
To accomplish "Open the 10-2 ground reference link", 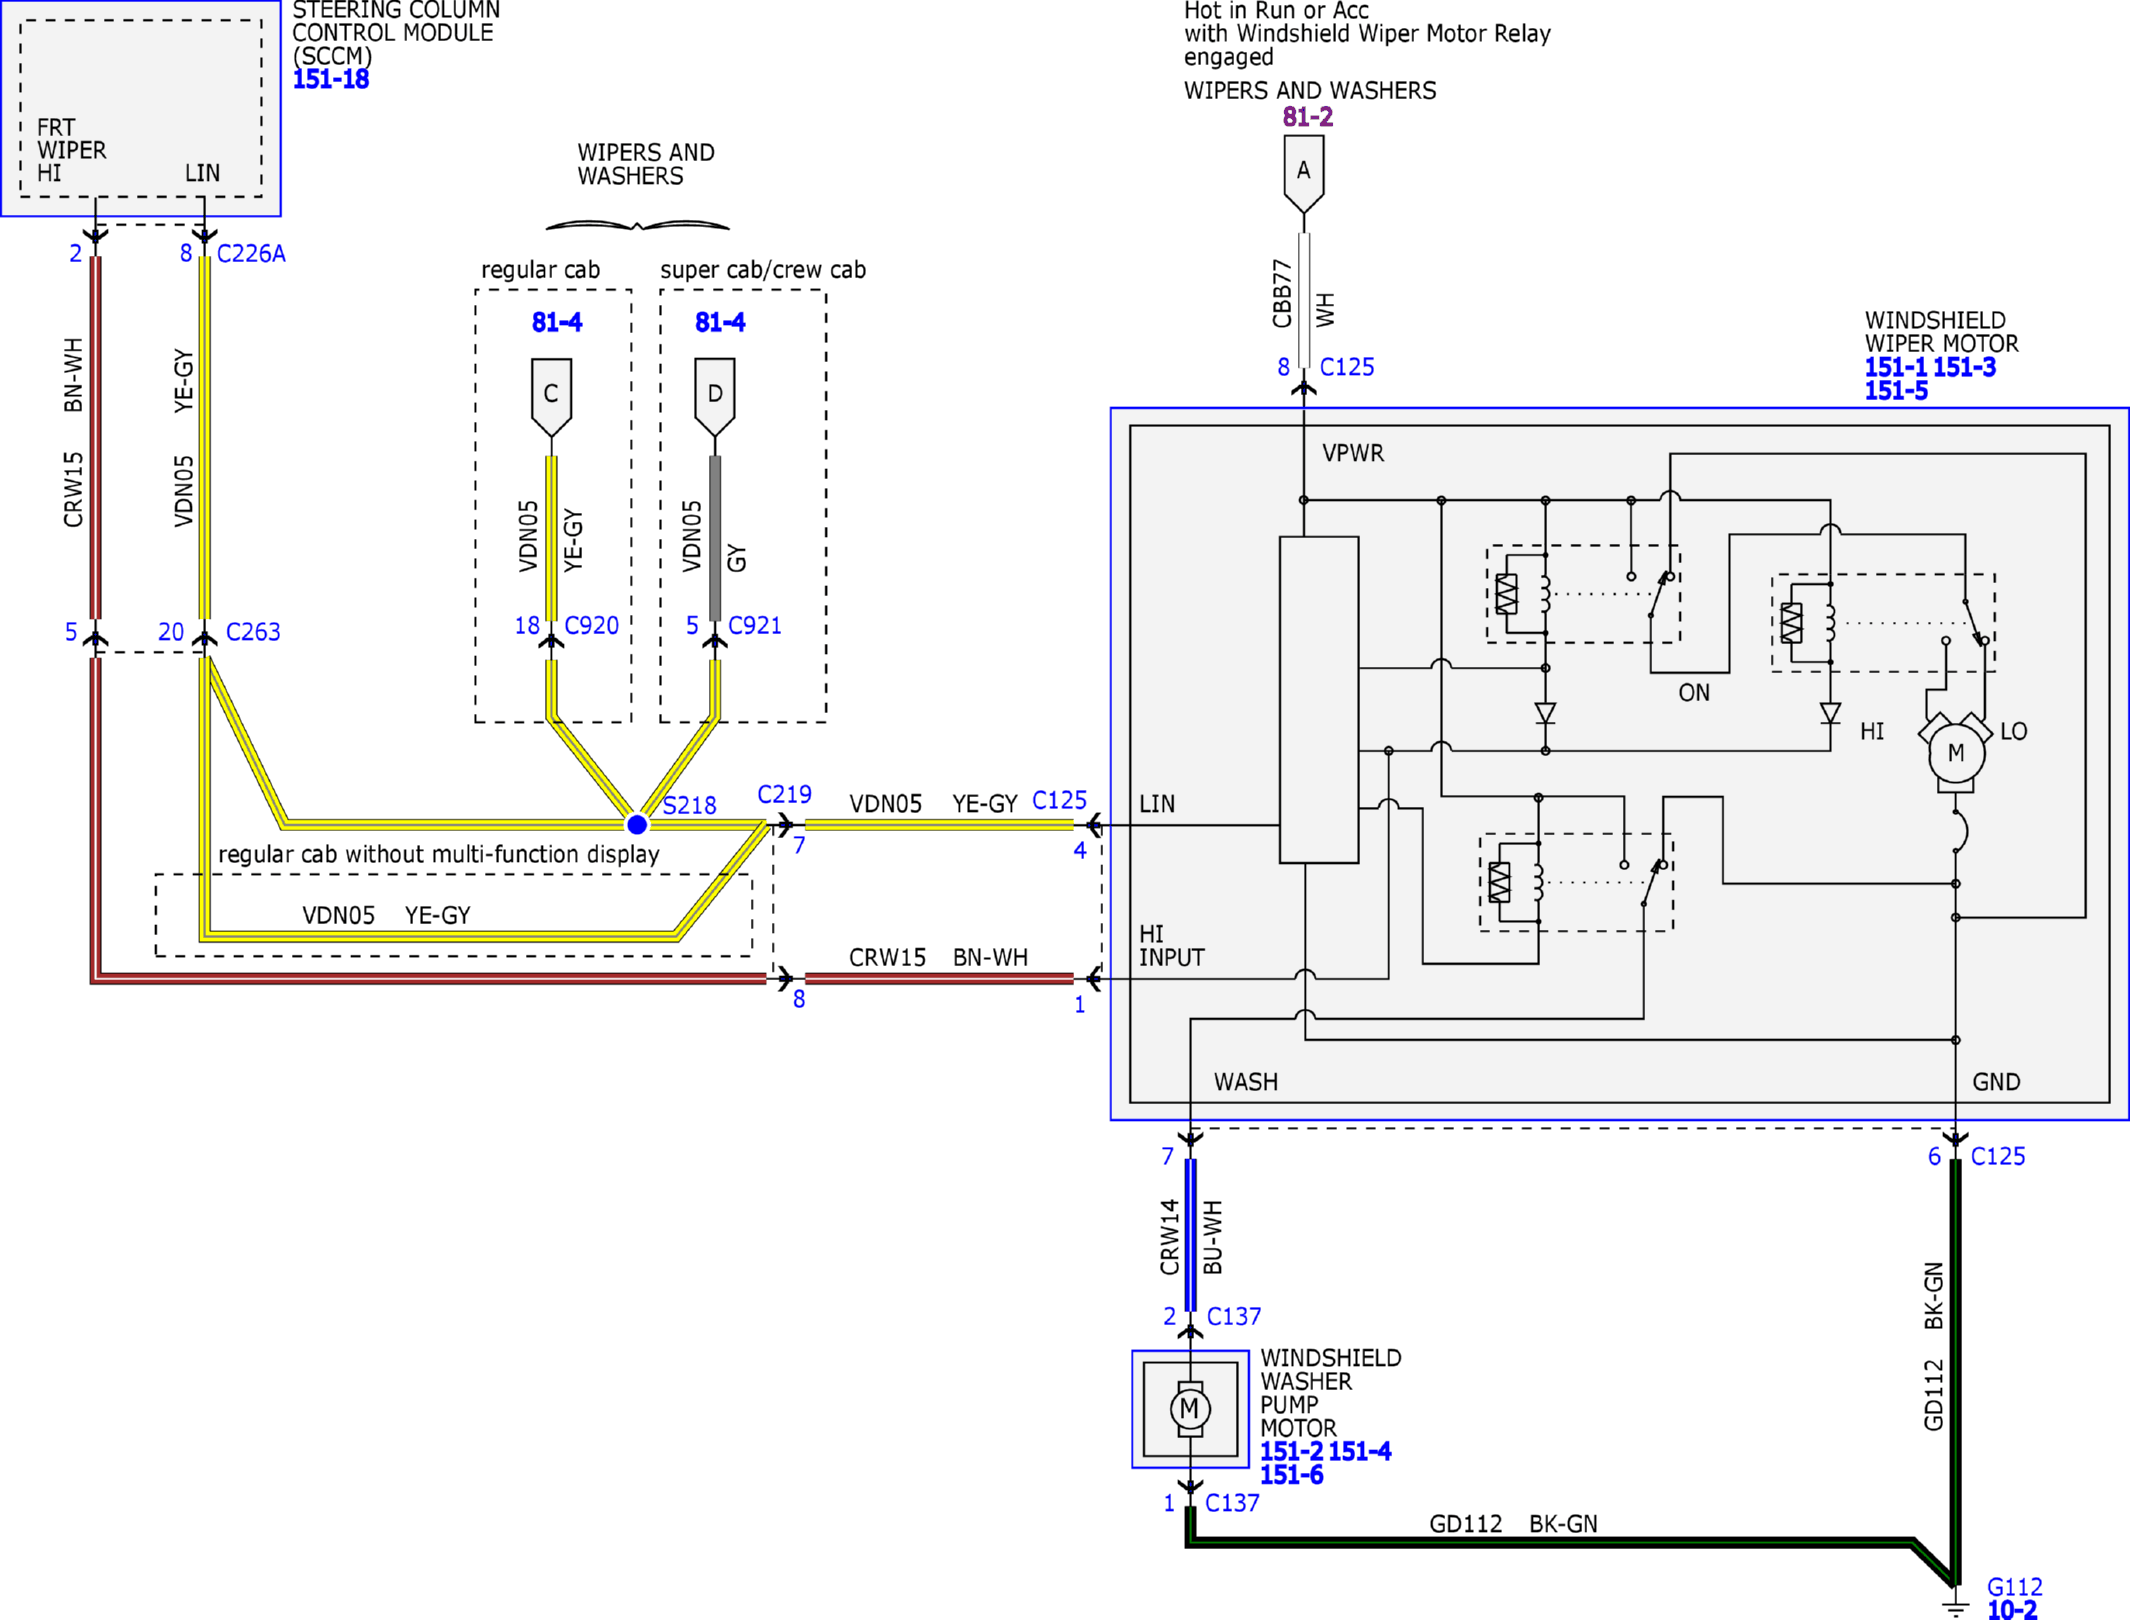I will click(x=2012, y=1610).
